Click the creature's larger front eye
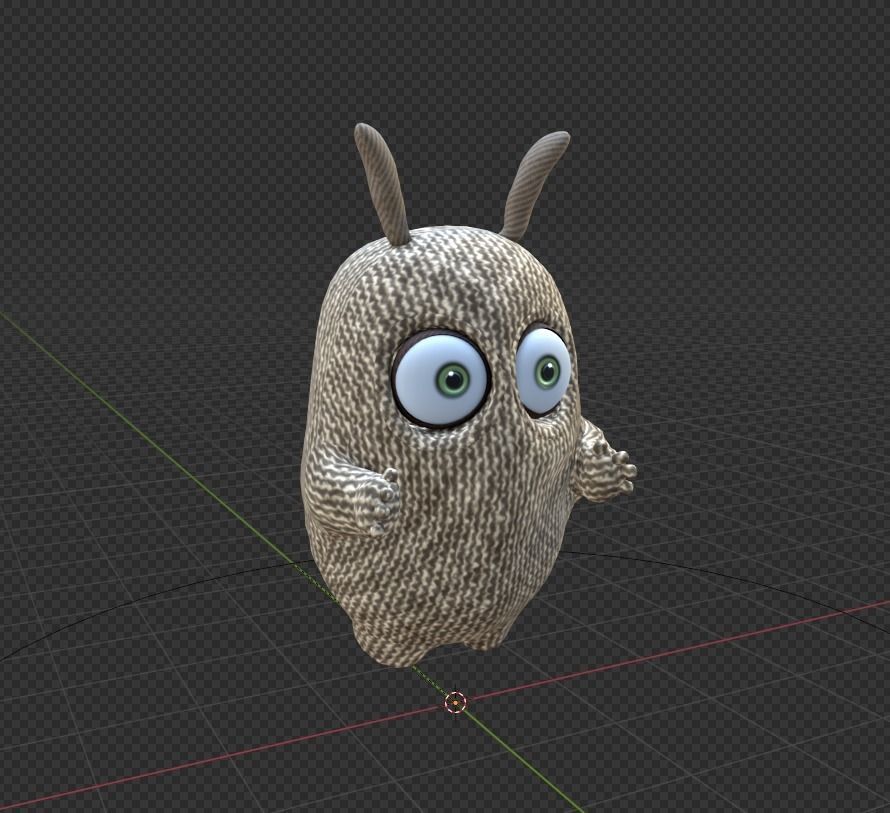The height and width of the screenshot is (813, 890). [x=441, y=379]
